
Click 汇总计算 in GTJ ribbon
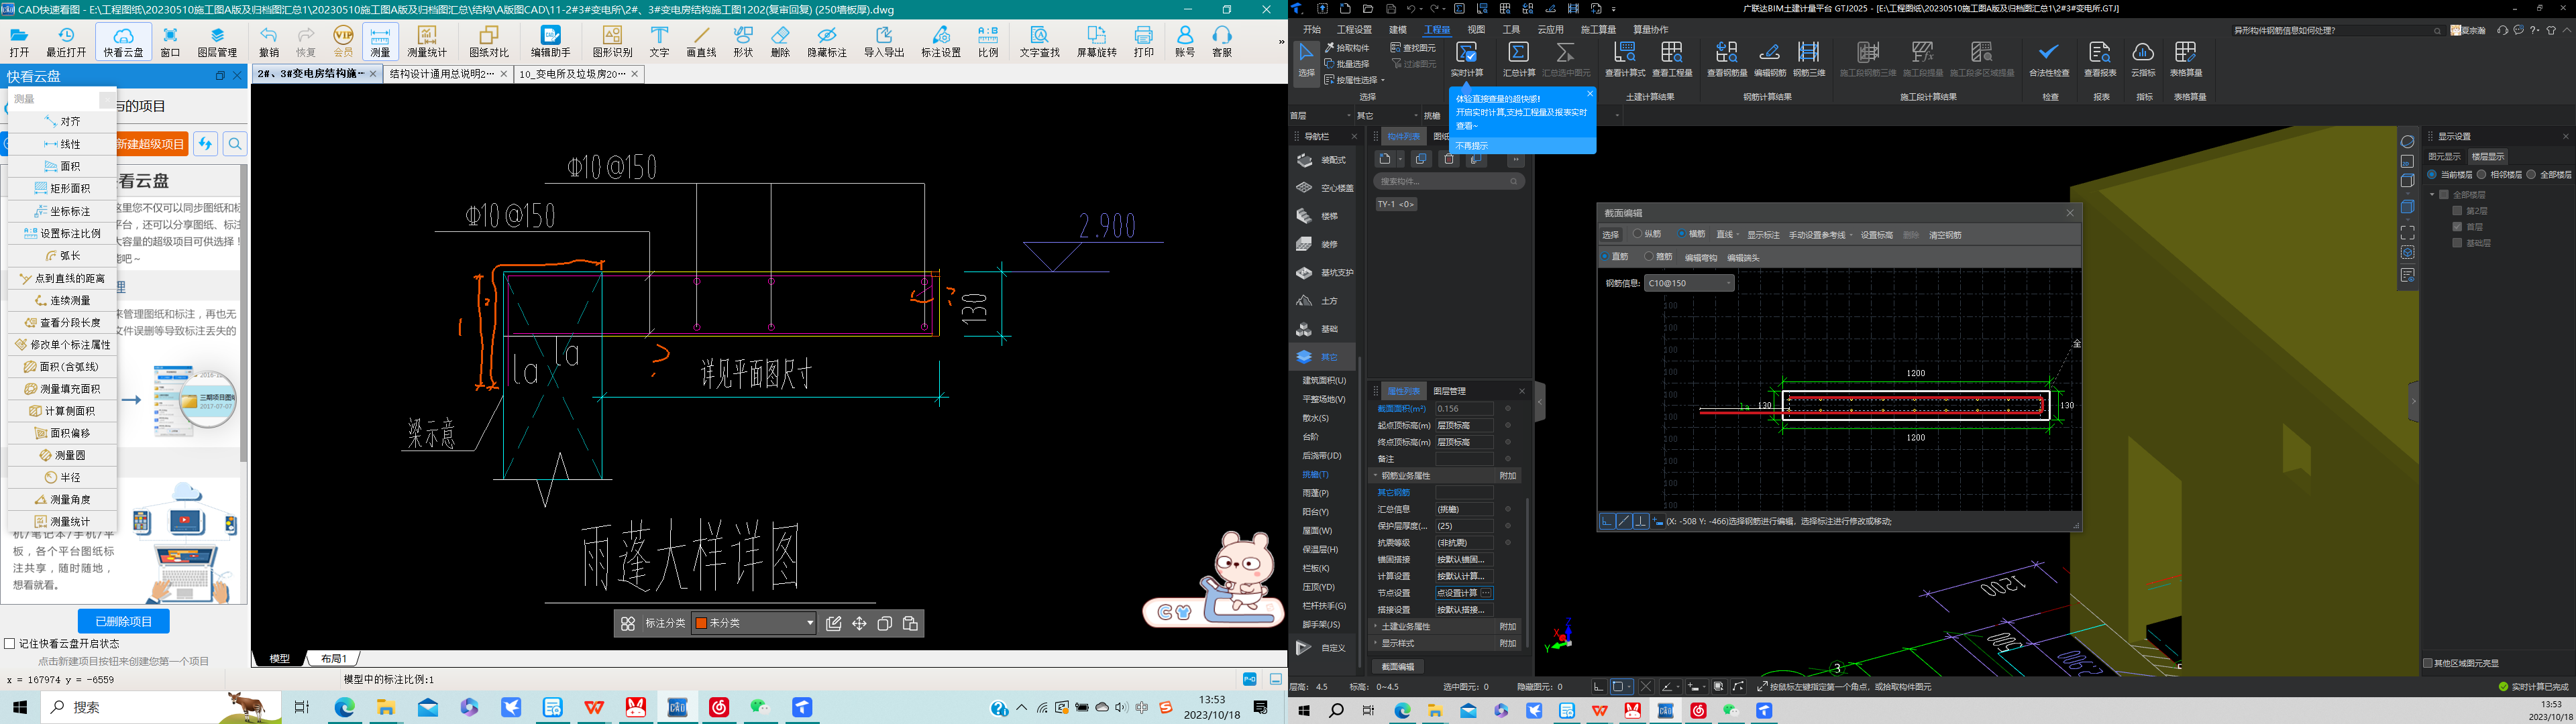[x=1519, y=59]
